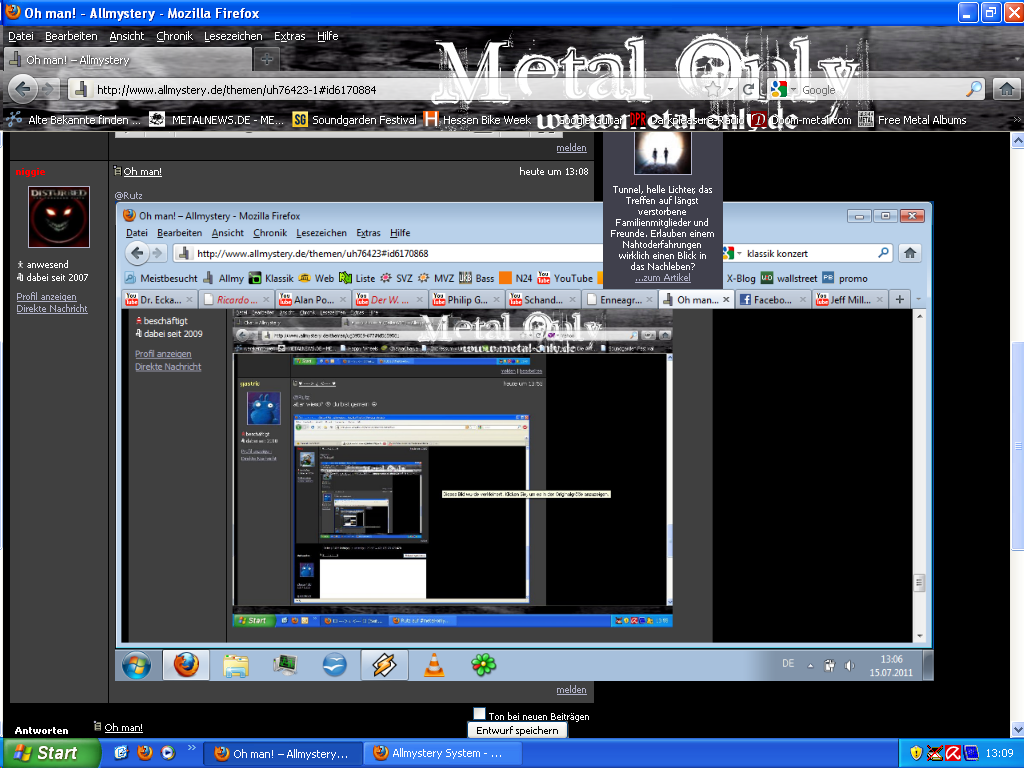Open the METALNEWS.DE bookmark
This screenshot has width=1024, height=768.
[217, 120]
